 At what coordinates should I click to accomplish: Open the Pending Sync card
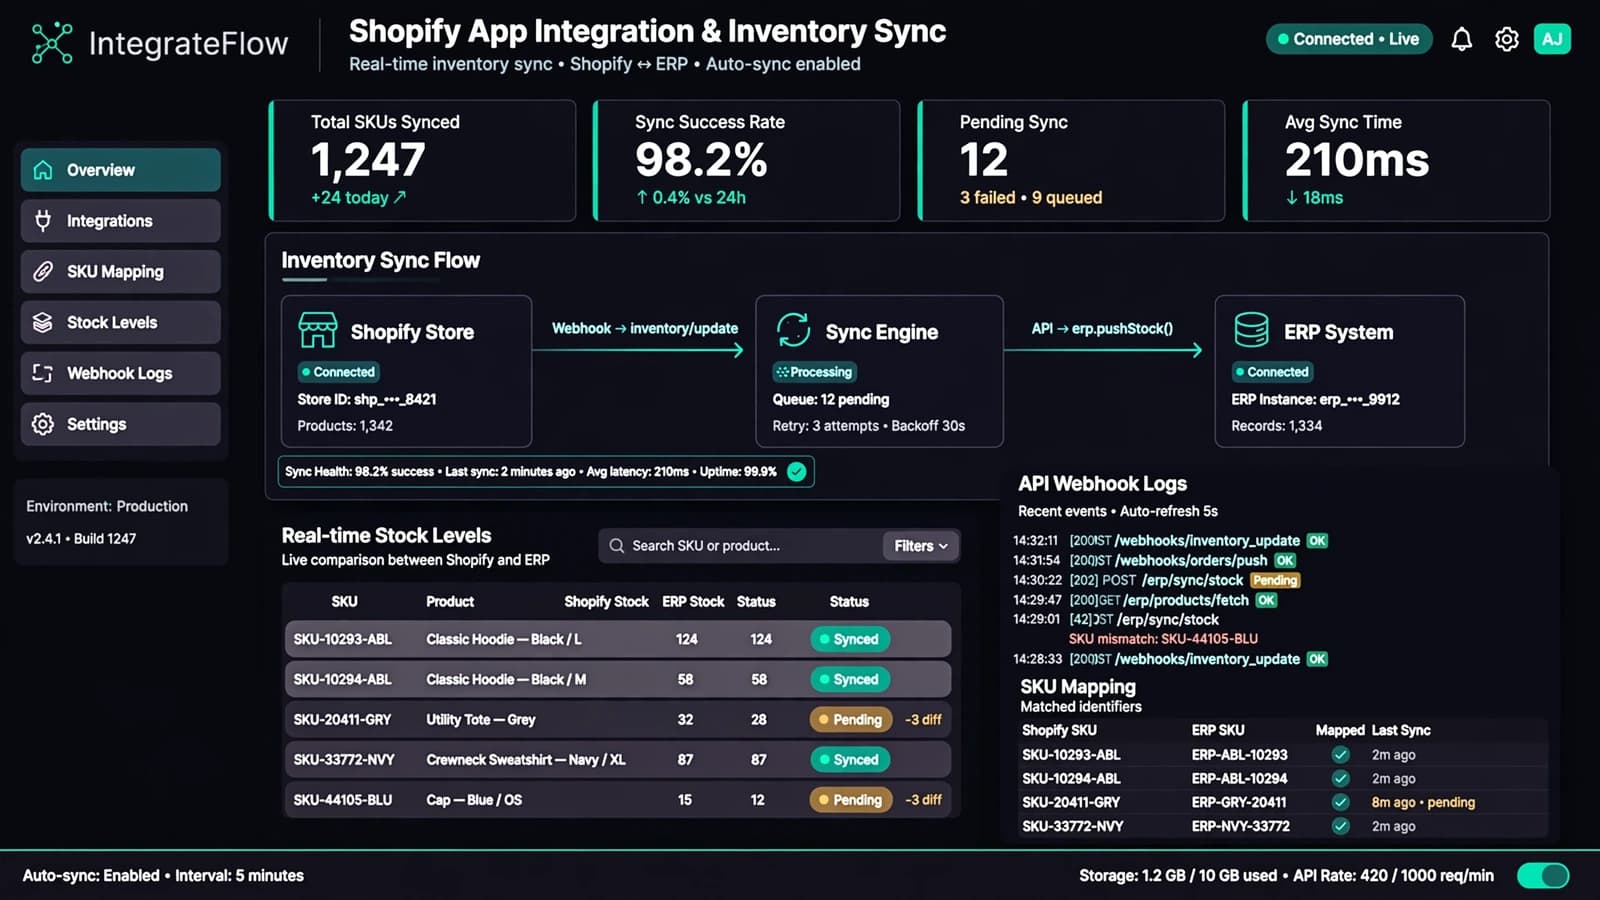point(1072,160)
